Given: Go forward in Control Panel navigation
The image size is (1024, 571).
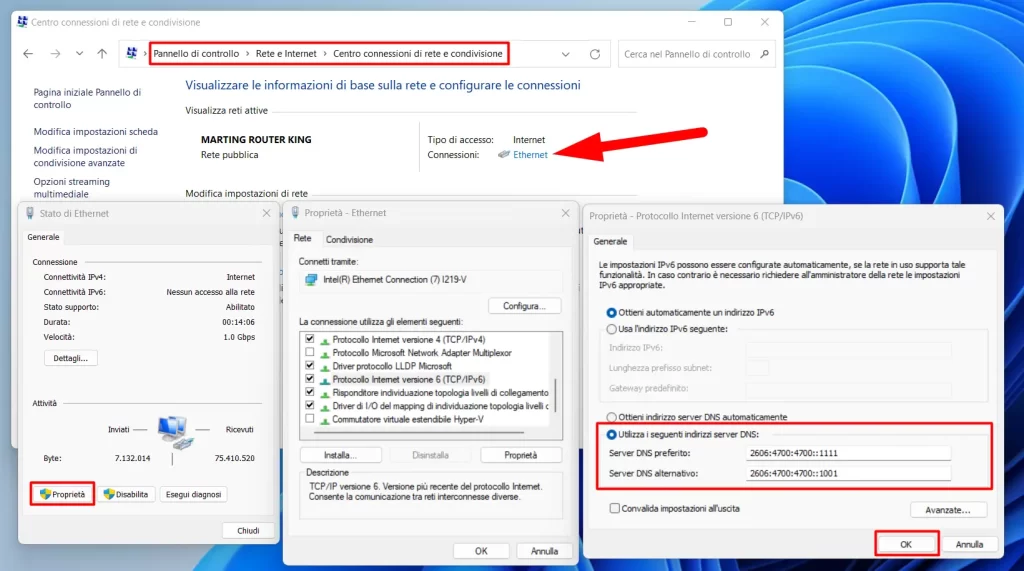Looking at the screenshot, I should click(x=56, y=54).
